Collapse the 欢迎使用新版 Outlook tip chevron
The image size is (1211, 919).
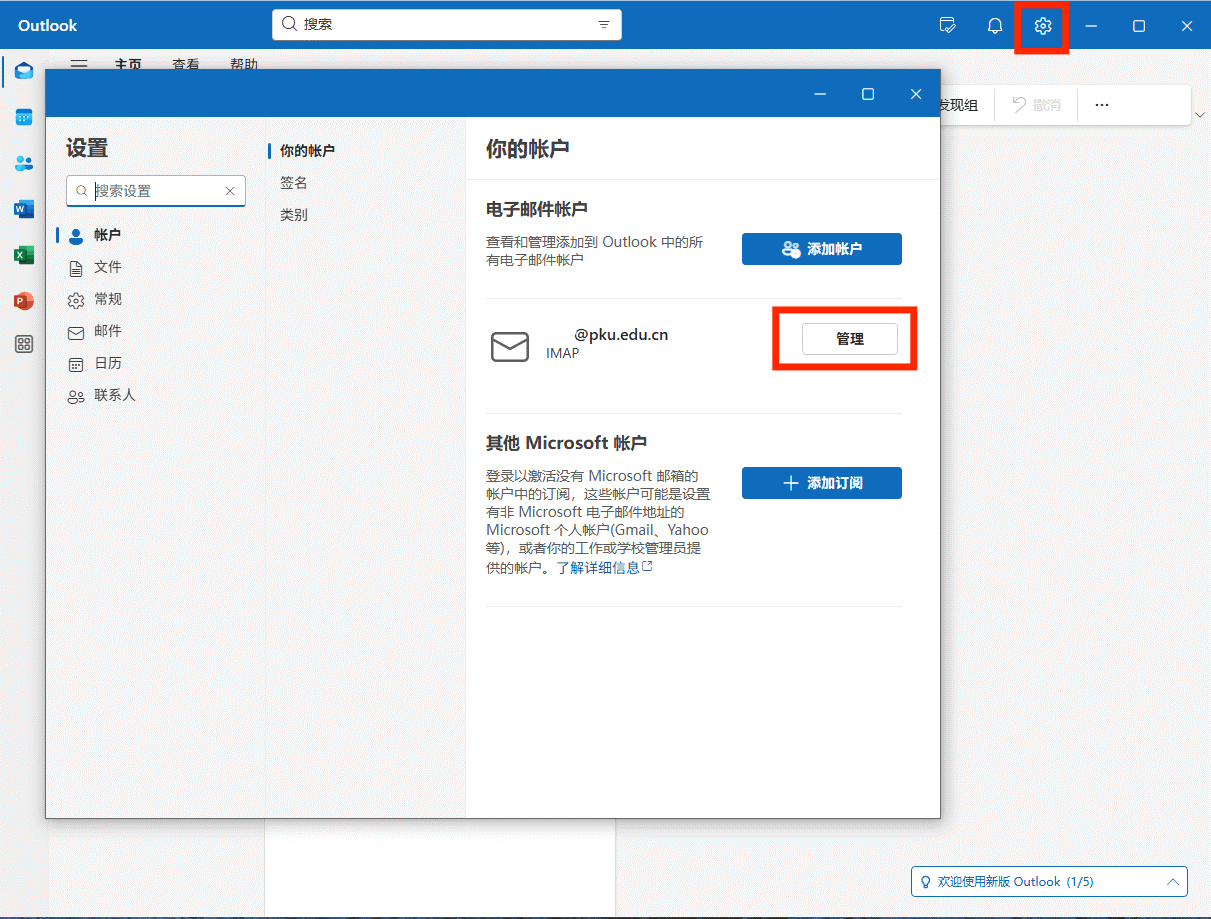pyautogui.click(x=1172, y=882)
